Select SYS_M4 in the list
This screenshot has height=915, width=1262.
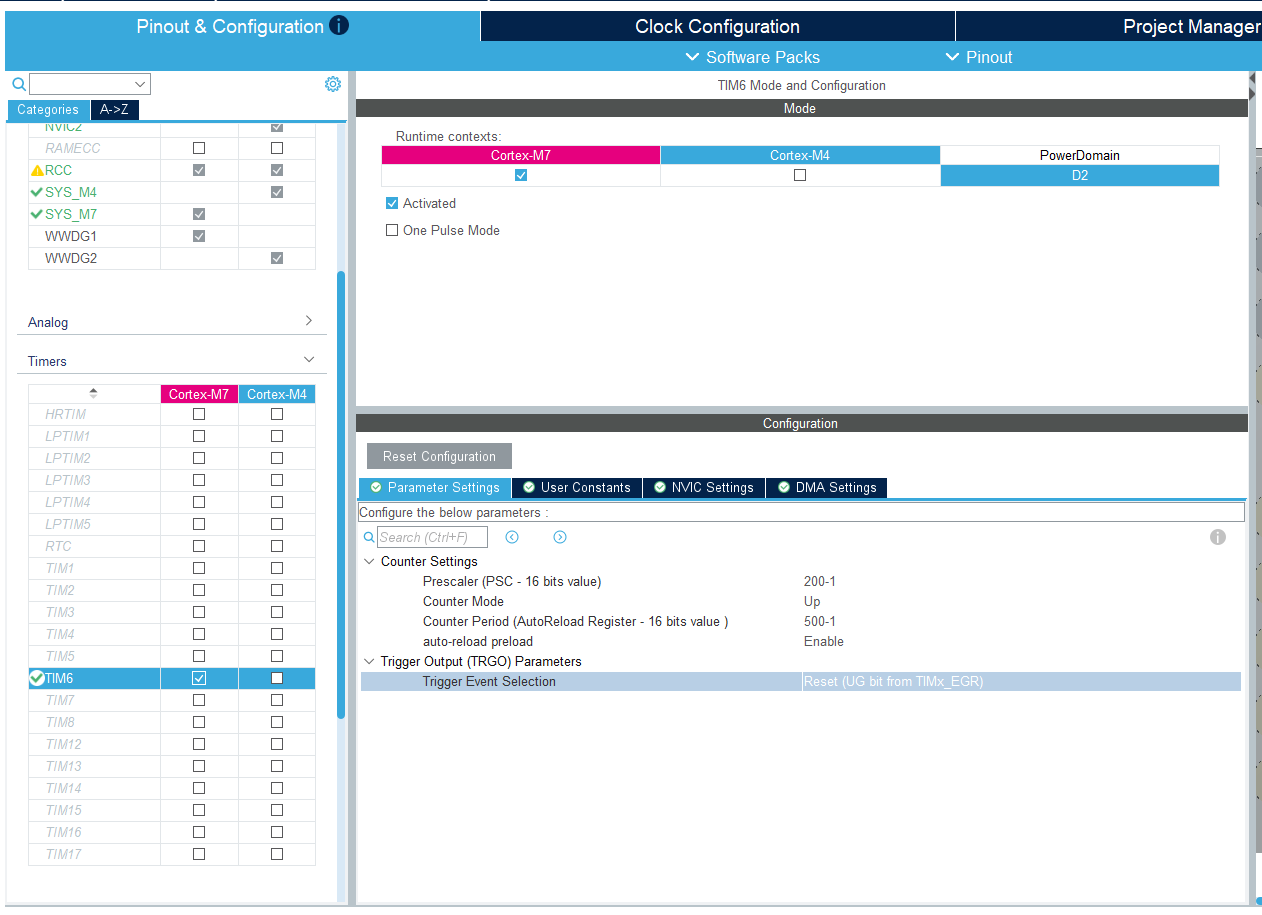pyautogui.click(x=71, y=192)
